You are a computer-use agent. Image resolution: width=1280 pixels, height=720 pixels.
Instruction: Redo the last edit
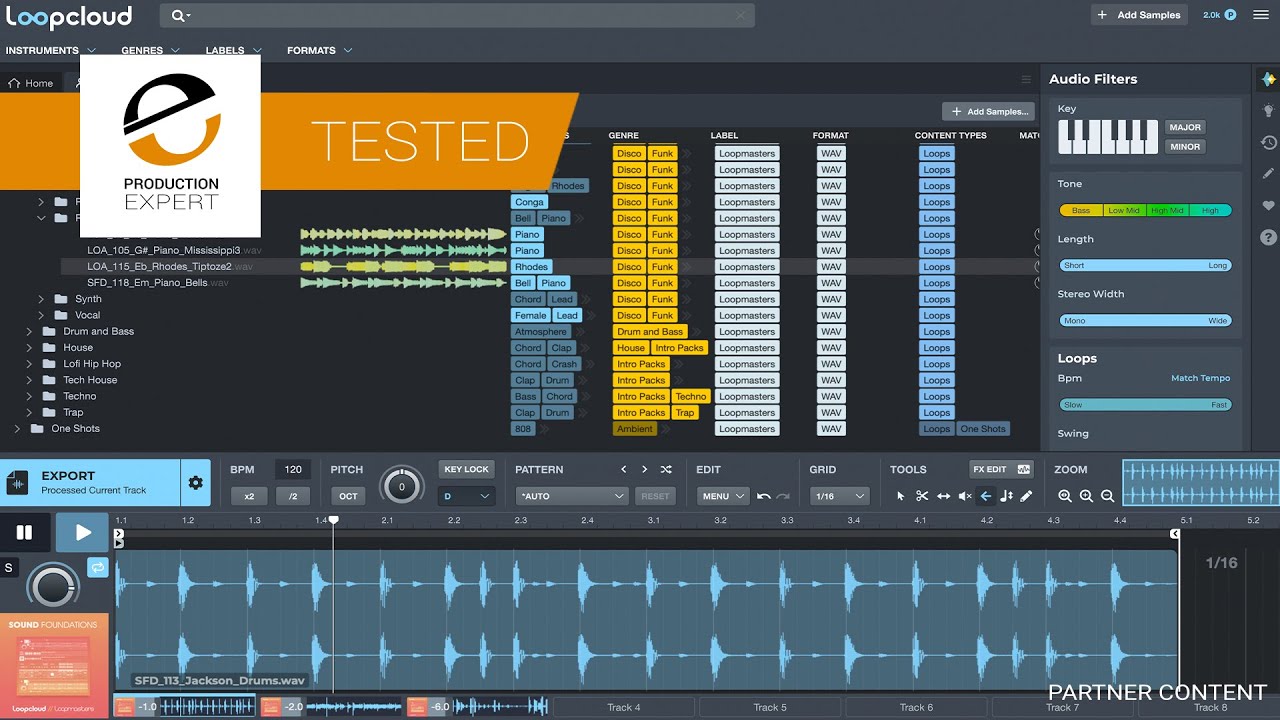click(783, 496)
